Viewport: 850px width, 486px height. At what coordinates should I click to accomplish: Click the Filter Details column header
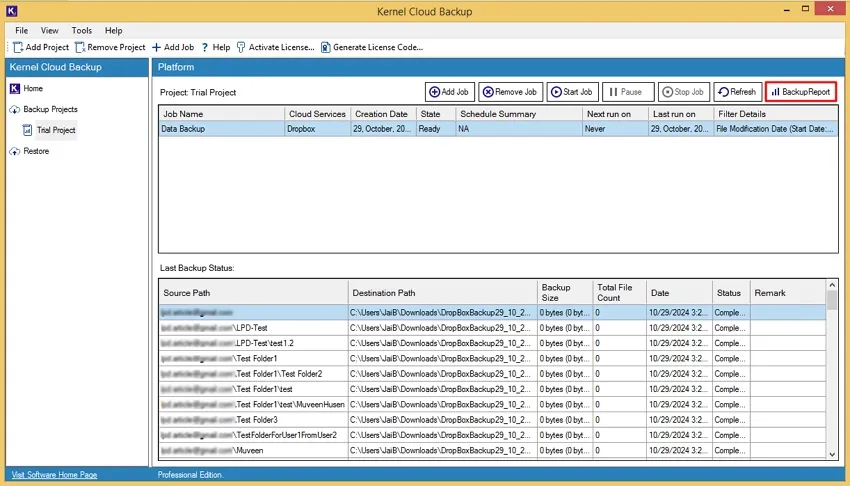tap(776, 114)
